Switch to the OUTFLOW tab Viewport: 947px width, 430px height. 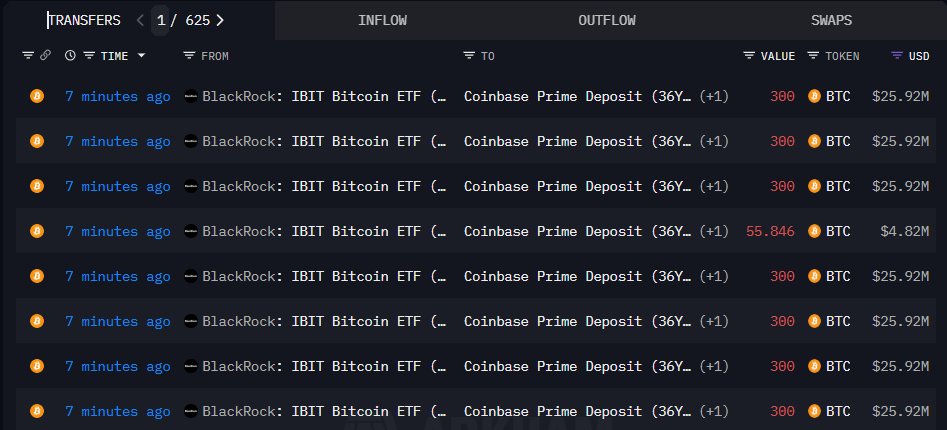[x=606, y=20]
